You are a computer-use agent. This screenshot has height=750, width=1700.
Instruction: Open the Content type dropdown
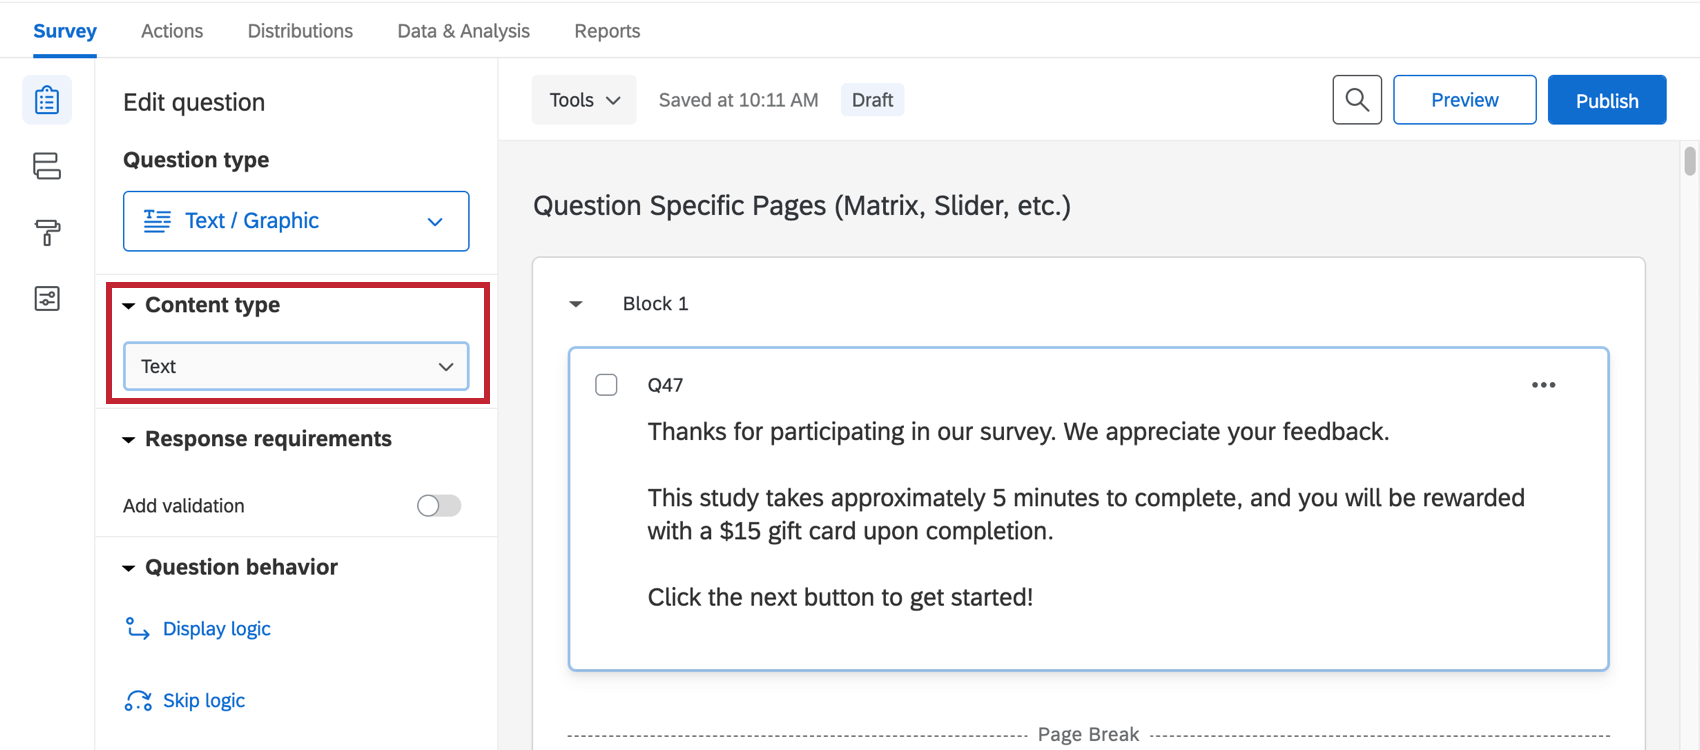coord(295,366)
